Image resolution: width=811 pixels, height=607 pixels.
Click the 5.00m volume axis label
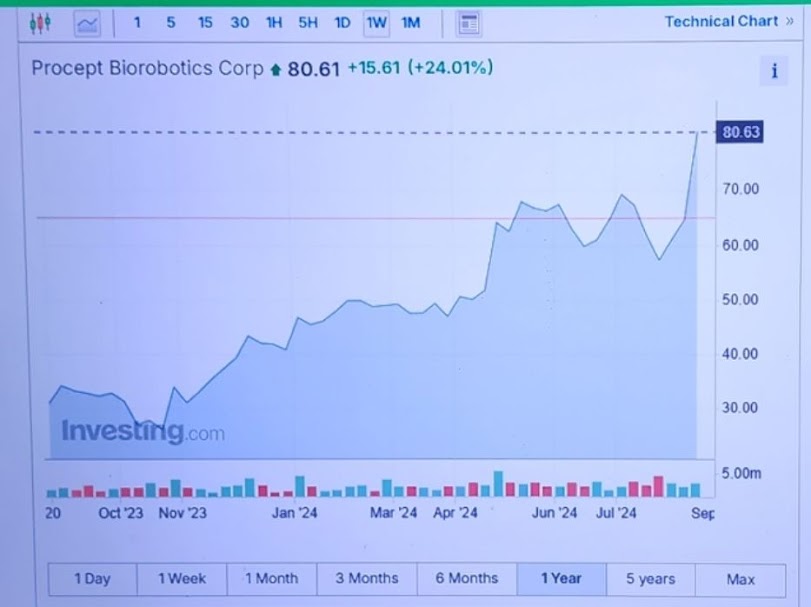coord(741,474)
